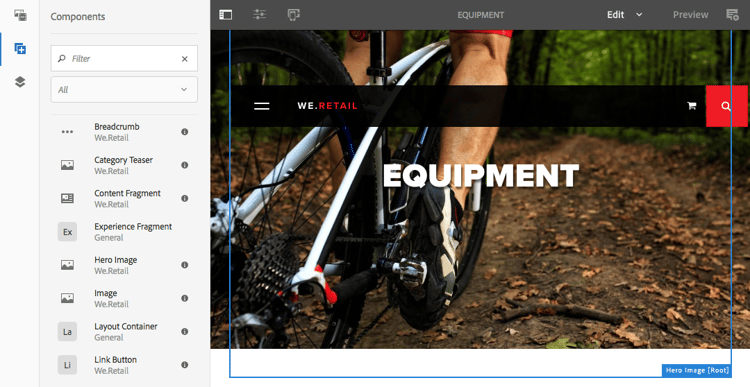
Task: Click the Components panel heading
Action: tap(77, 16)
